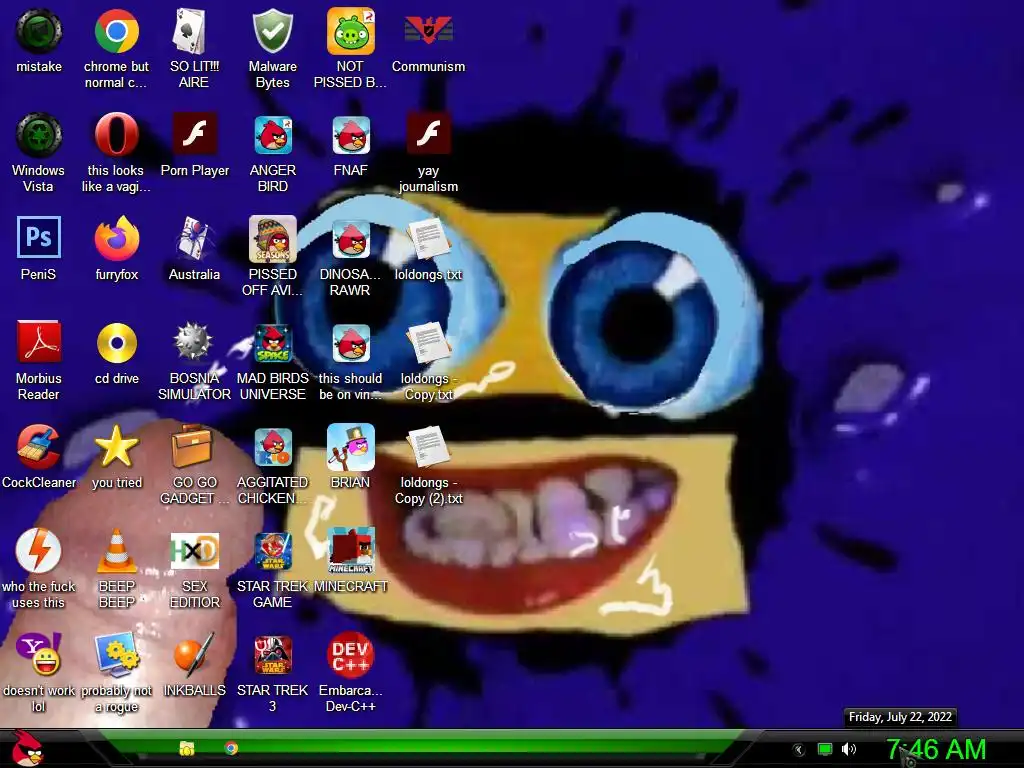Launch Photoshop icon labeled 'PeniS'
The width and height of the screenshot is (1024, 768).
[39, 239]
